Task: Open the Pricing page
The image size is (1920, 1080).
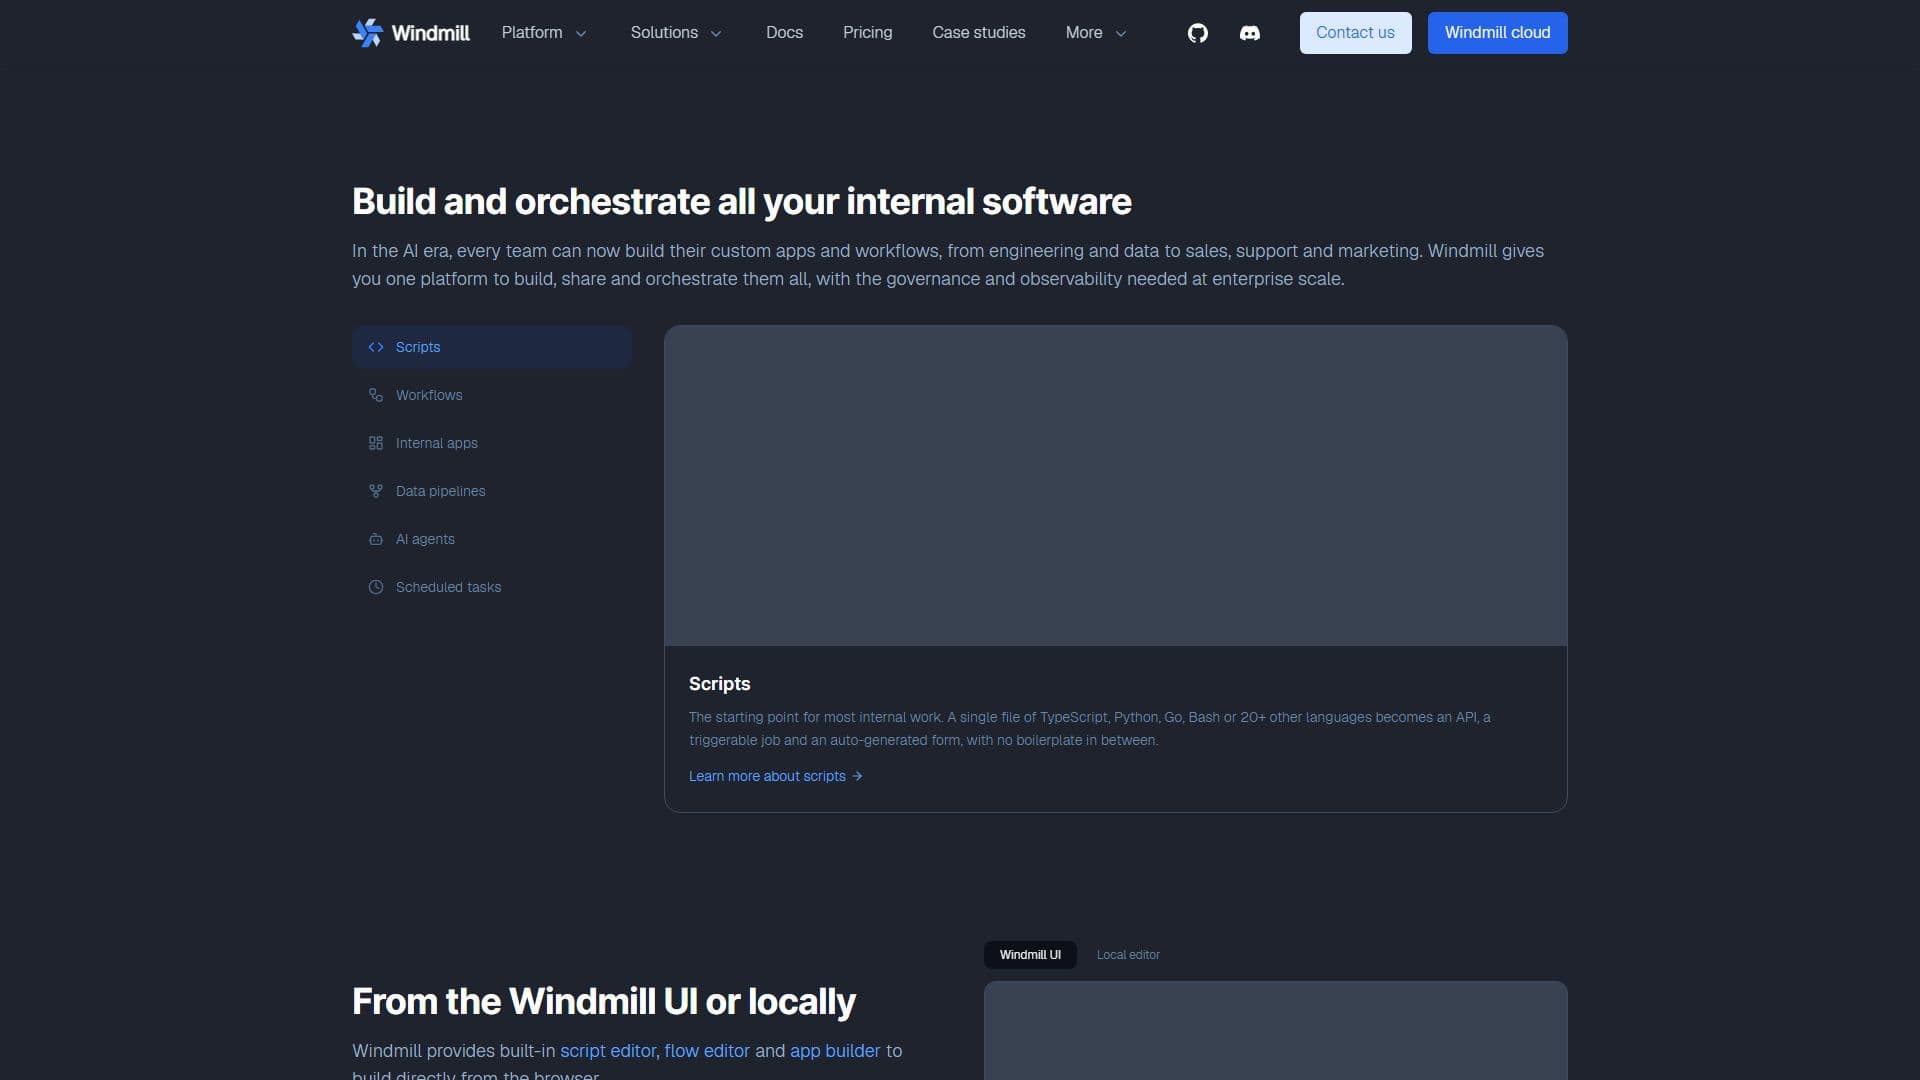Action: click(x=867, y=33)
